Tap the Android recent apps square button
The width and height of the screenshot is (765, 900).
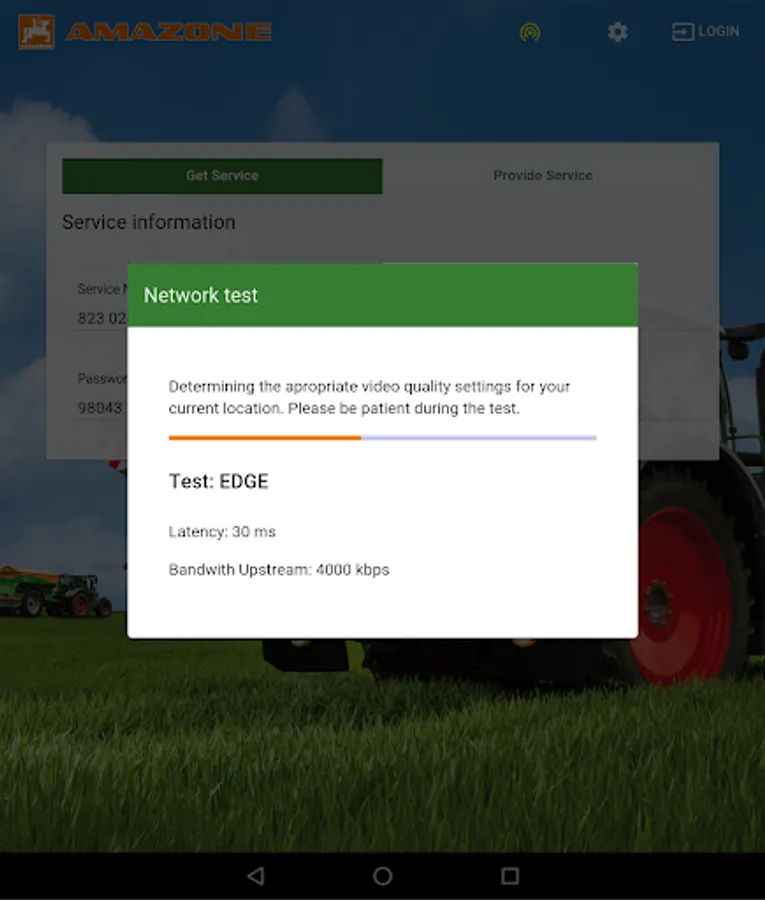pyautogui.click(x=510, y=876)
